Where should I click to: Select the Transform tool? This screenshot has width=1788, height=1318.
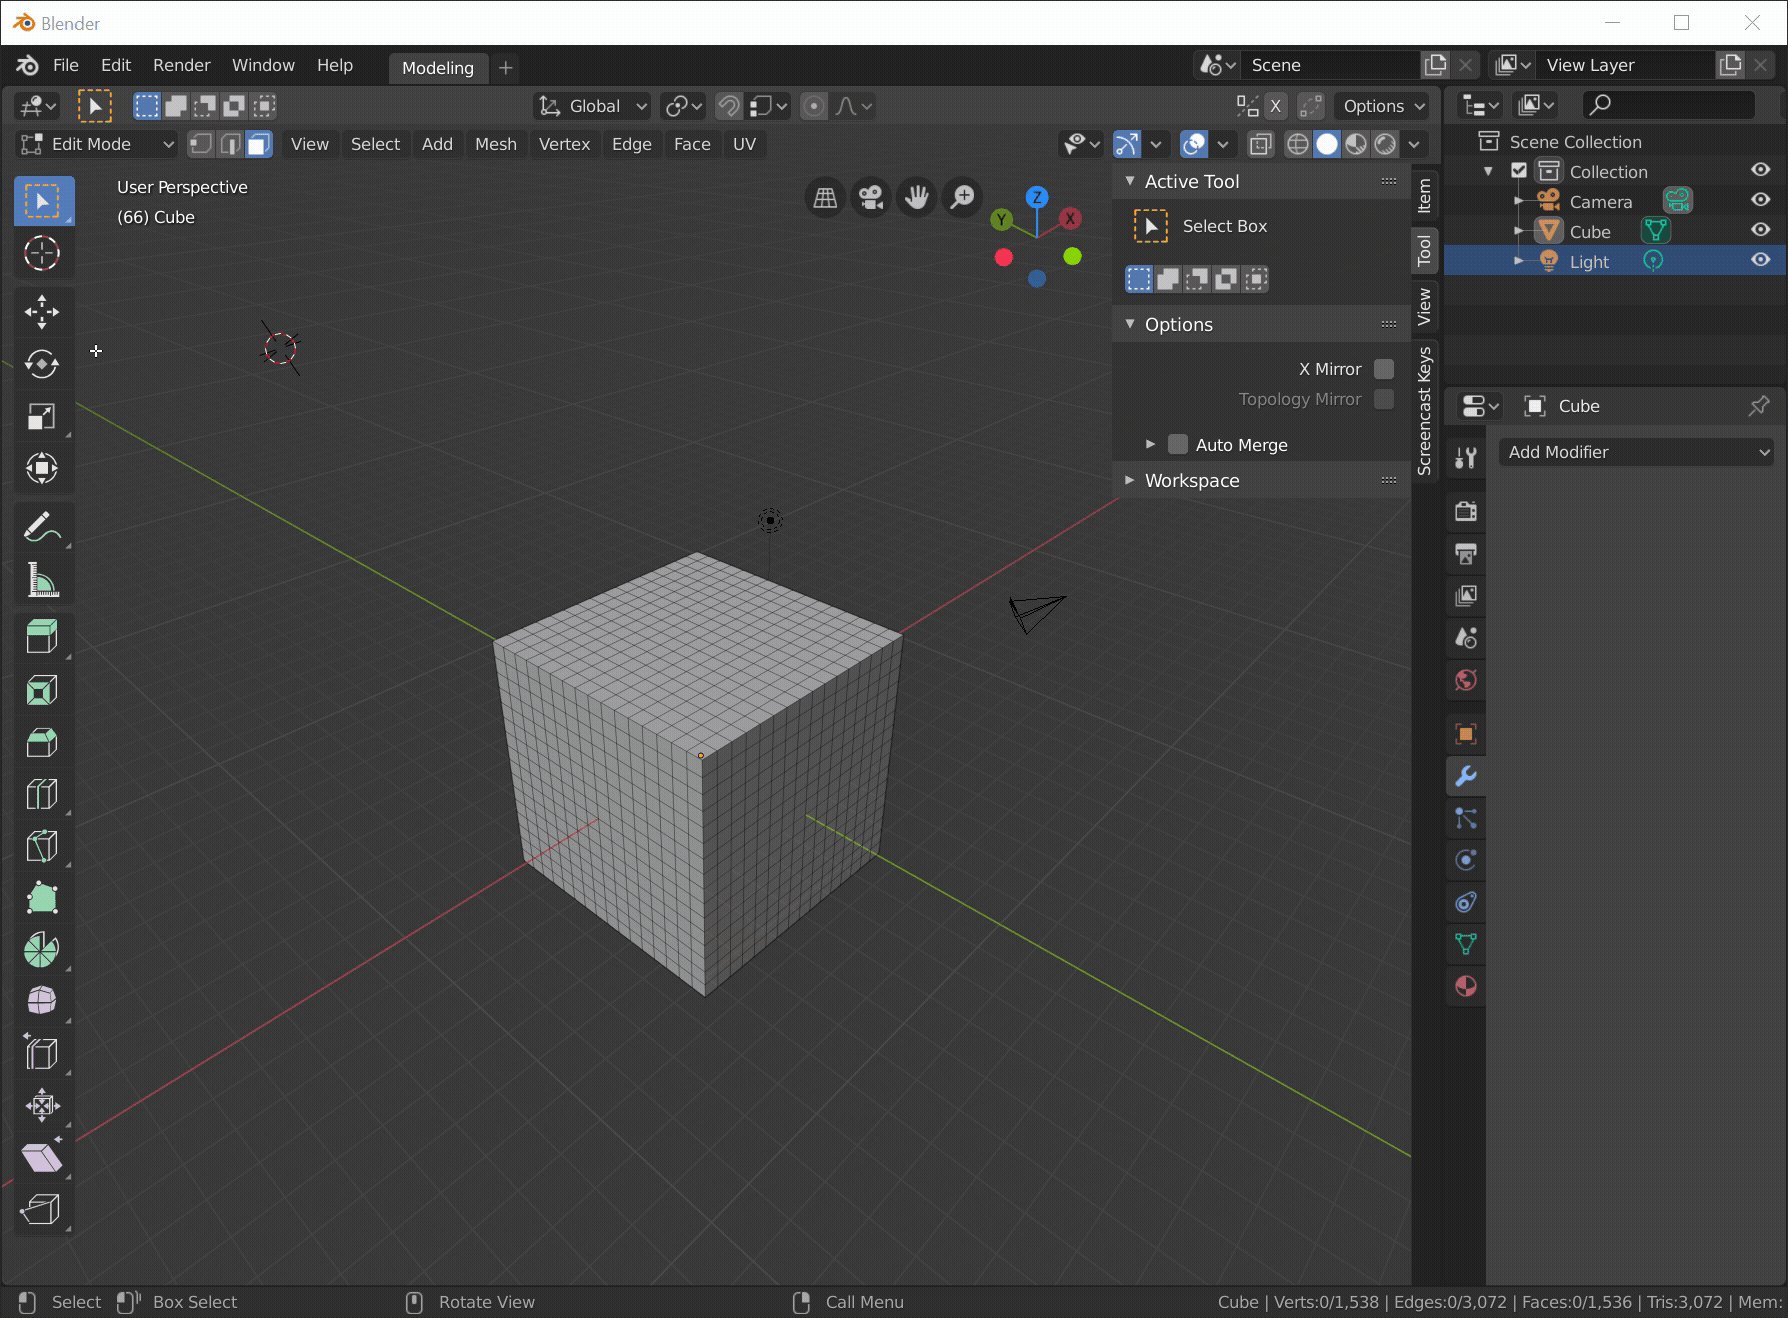(x=43, y=468)
